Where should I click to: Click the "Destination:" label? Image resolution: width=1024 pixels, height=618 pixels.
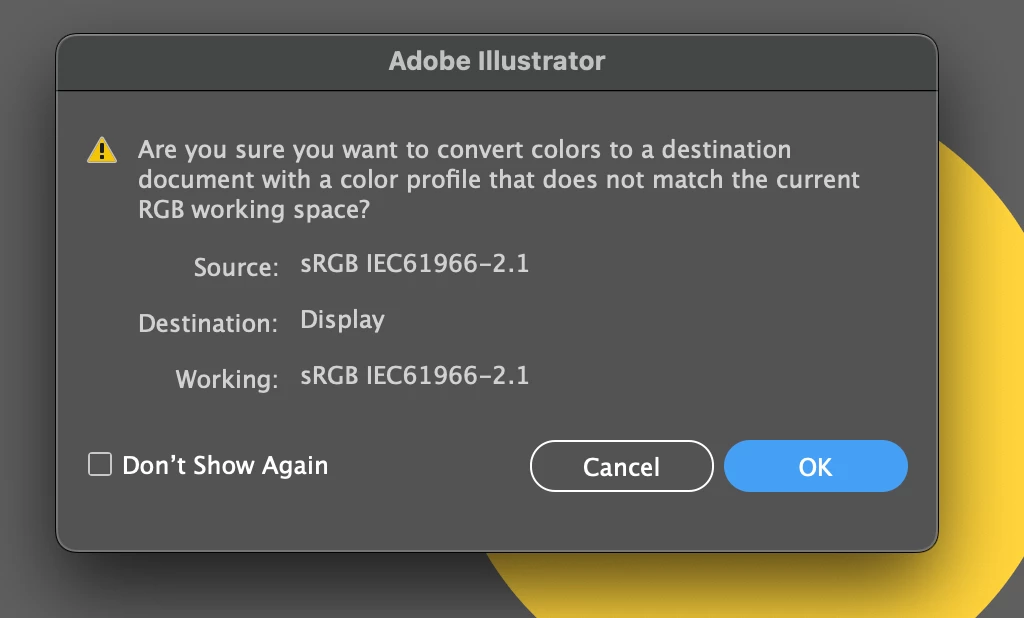click(x=208, y=324)
